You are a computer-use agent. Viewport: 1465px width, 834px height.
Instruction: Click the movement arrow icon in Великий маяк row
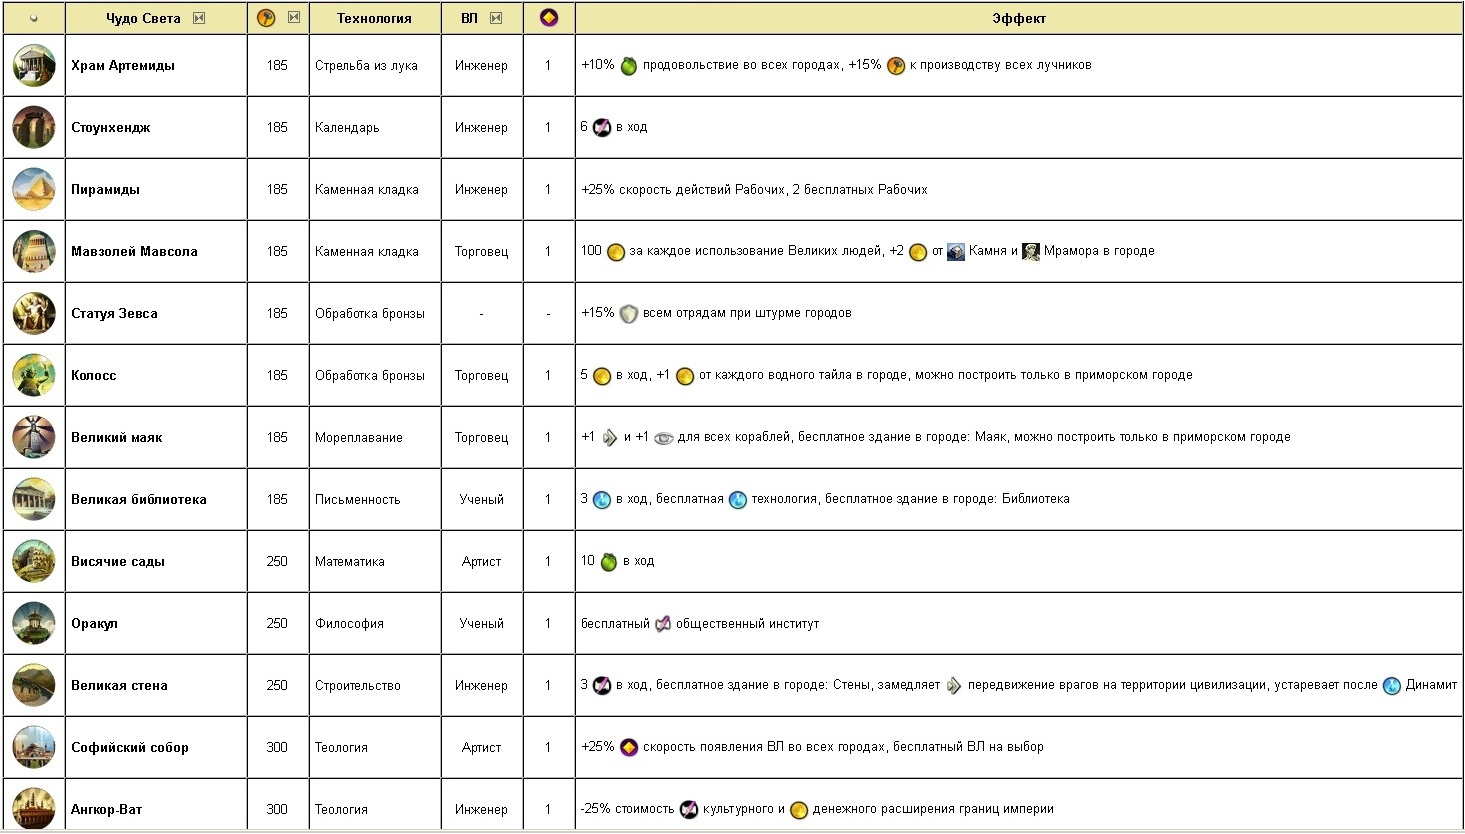click(610, 438)
